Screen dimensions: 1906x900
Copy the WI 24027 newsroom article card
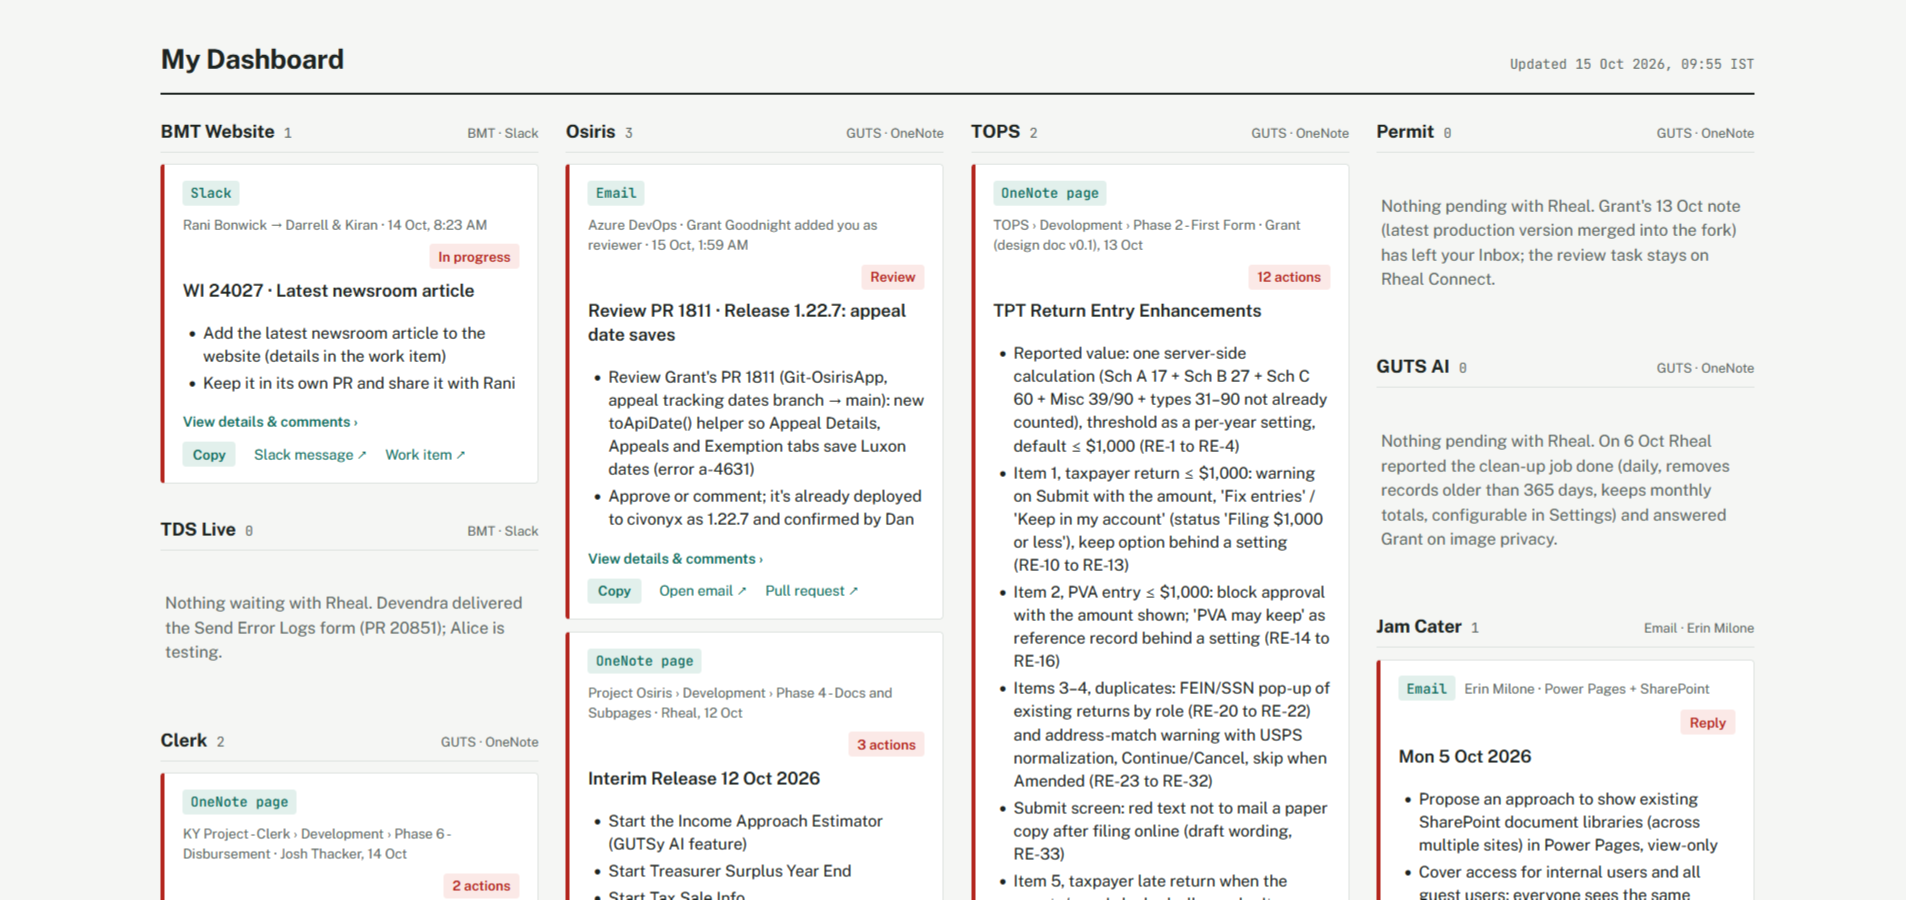(209, 455)
